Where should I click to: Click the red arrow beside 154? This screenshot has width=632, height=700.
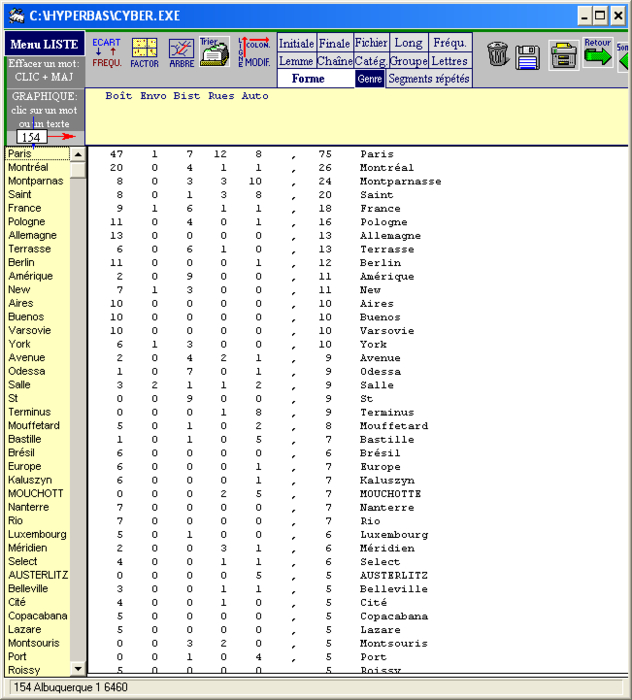(62, 137)
